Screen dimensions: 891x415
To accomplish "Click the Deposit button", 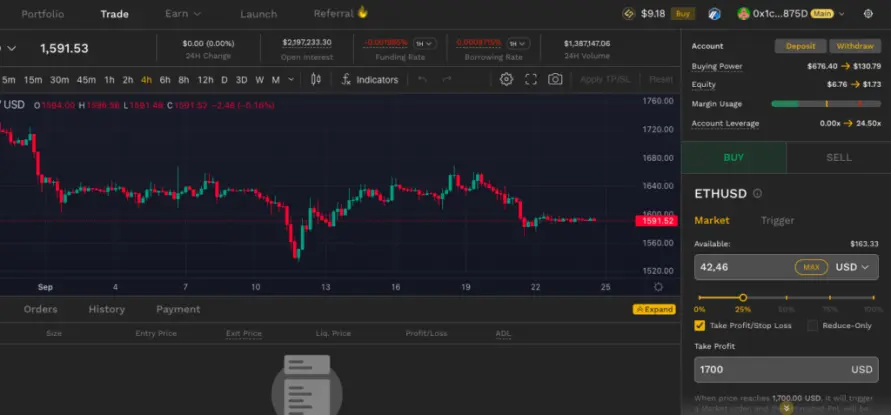I will 801,46.
